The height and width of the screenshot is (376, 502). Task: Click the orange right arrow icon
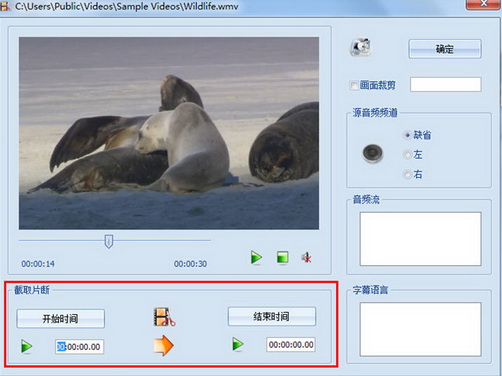(x=163, y=345)
